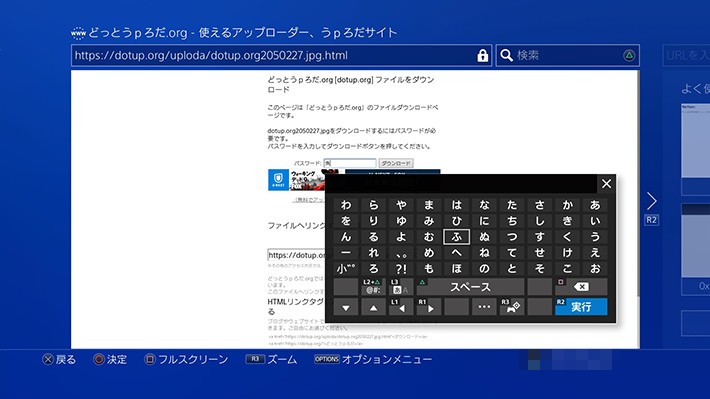This screenshot has width=710, height=399.
Task: Click the triangle icon in search box
Action: (629, 56)
